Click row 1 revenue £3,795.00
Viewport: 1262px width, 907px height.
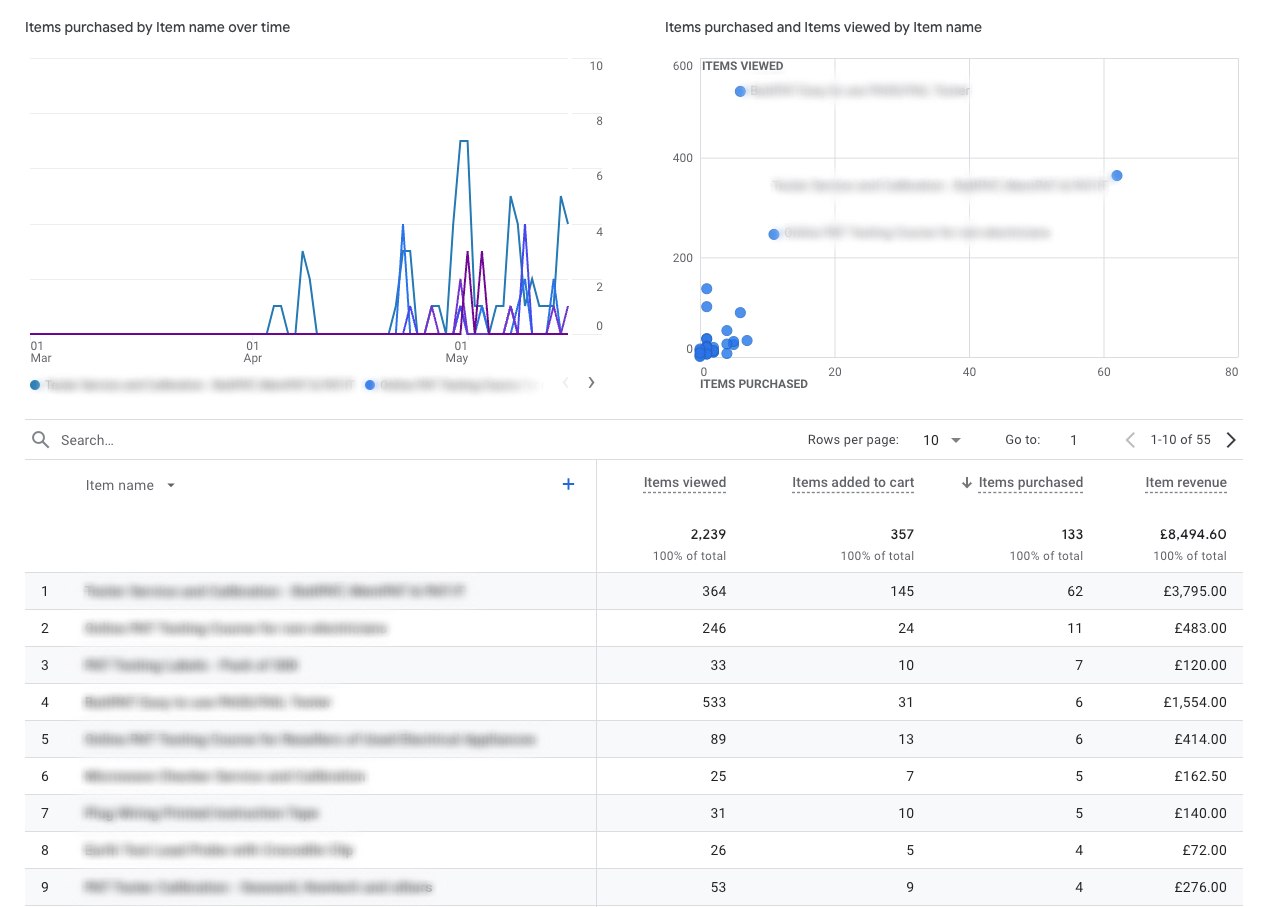[1194, 591]
